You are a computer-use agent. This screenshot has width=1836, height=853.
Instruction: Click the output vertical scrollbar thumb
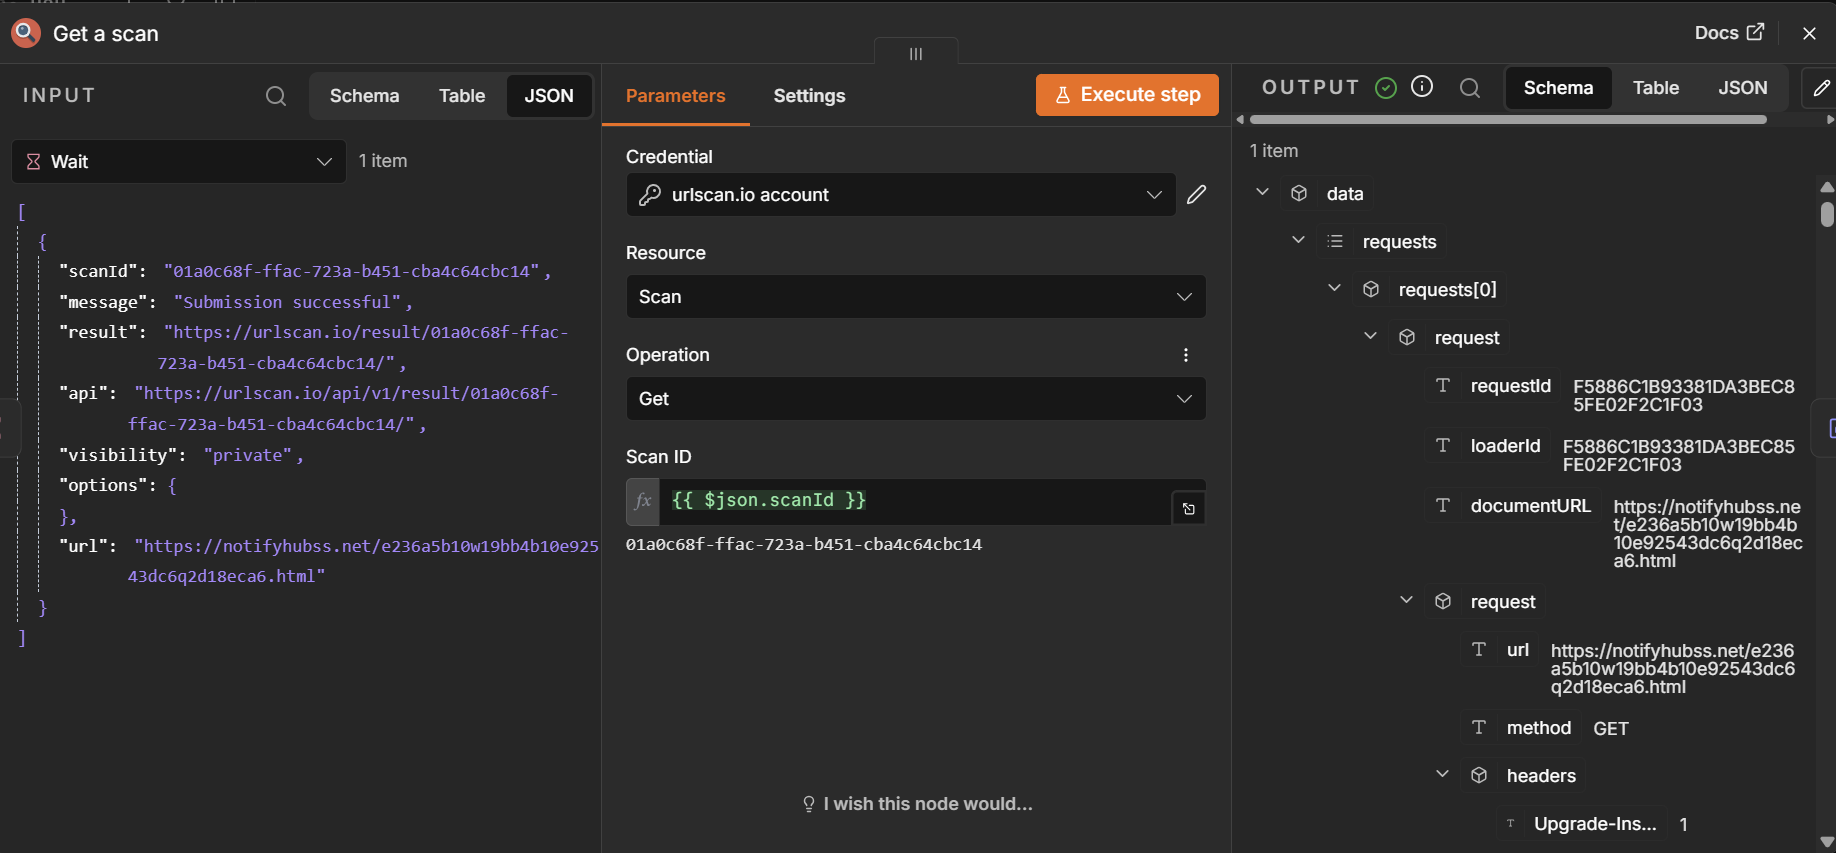pyautogui.click(x=1827, y=214)
